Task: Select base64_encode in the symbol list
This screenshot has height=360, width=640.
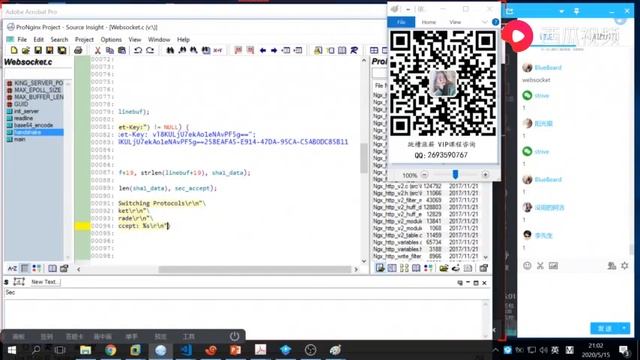Action: tap(33, 125)
